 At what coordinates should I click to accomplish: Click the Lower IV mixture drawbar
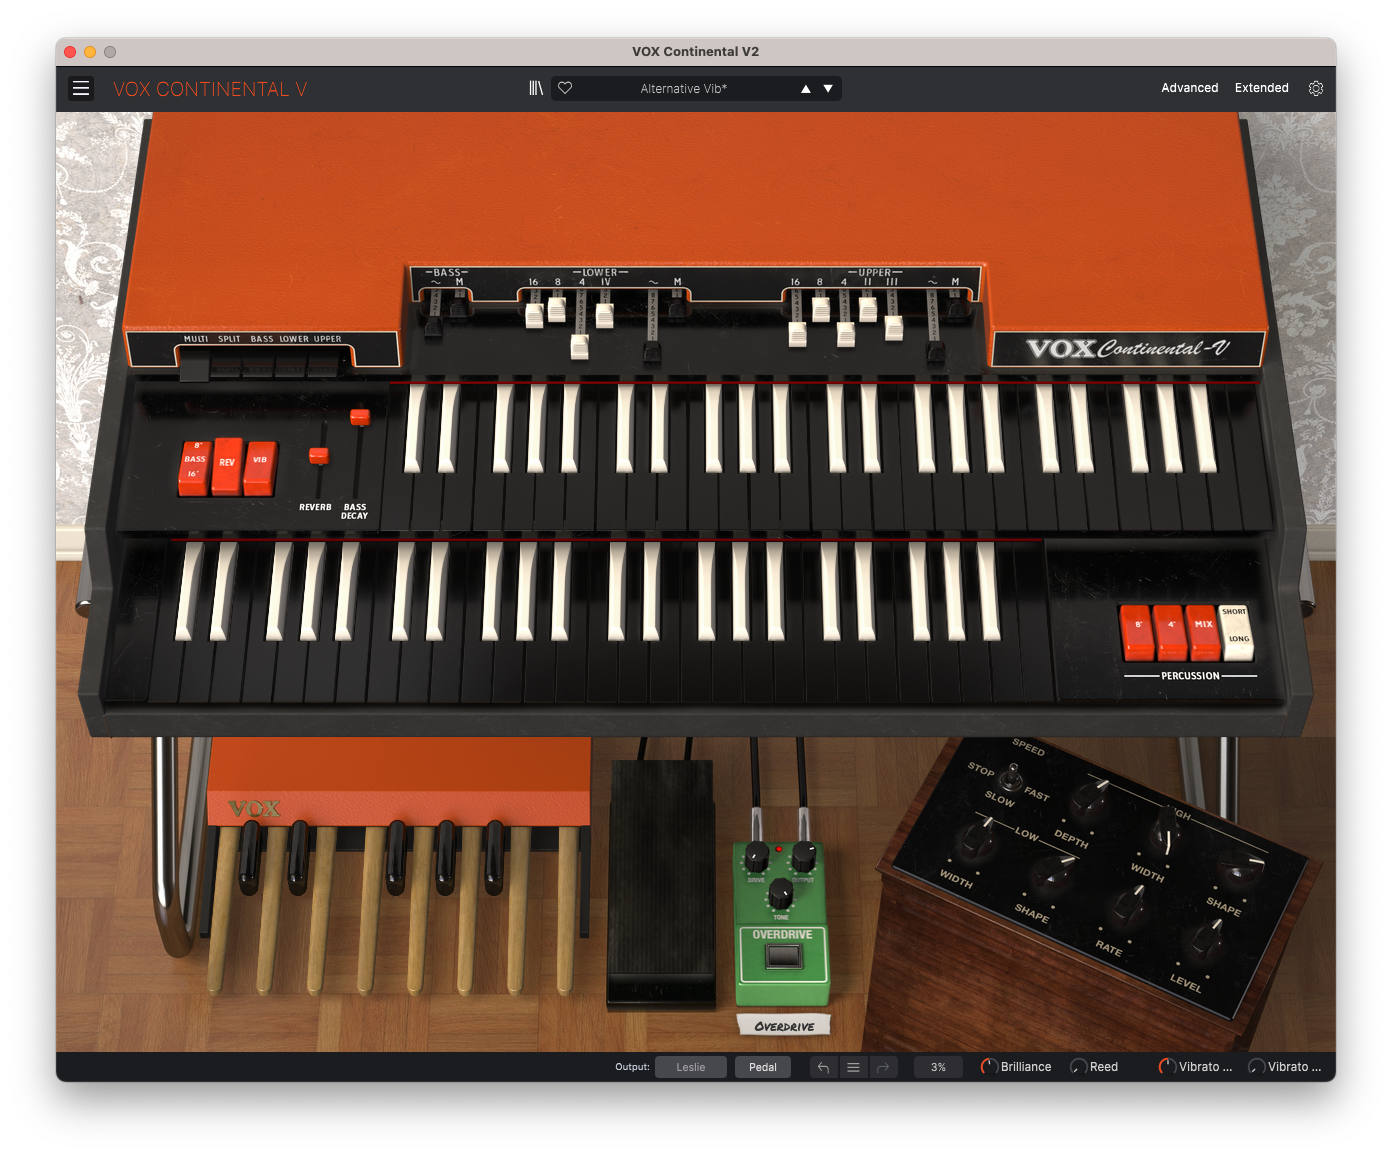tap(604, 316)
